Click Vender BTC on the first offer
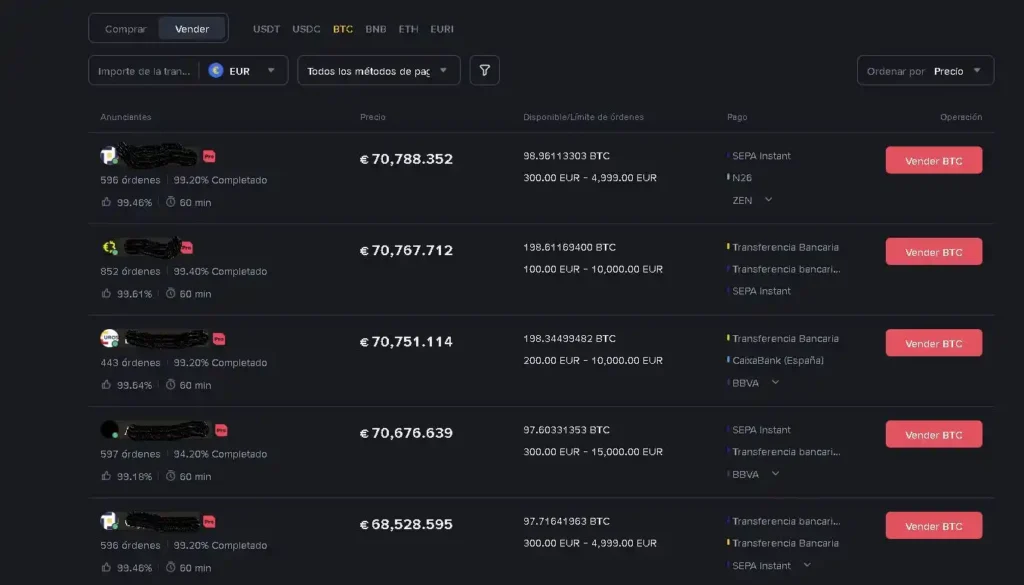Screen dimensions: 1024x585 pyautogui.click(x=933, y=160)
